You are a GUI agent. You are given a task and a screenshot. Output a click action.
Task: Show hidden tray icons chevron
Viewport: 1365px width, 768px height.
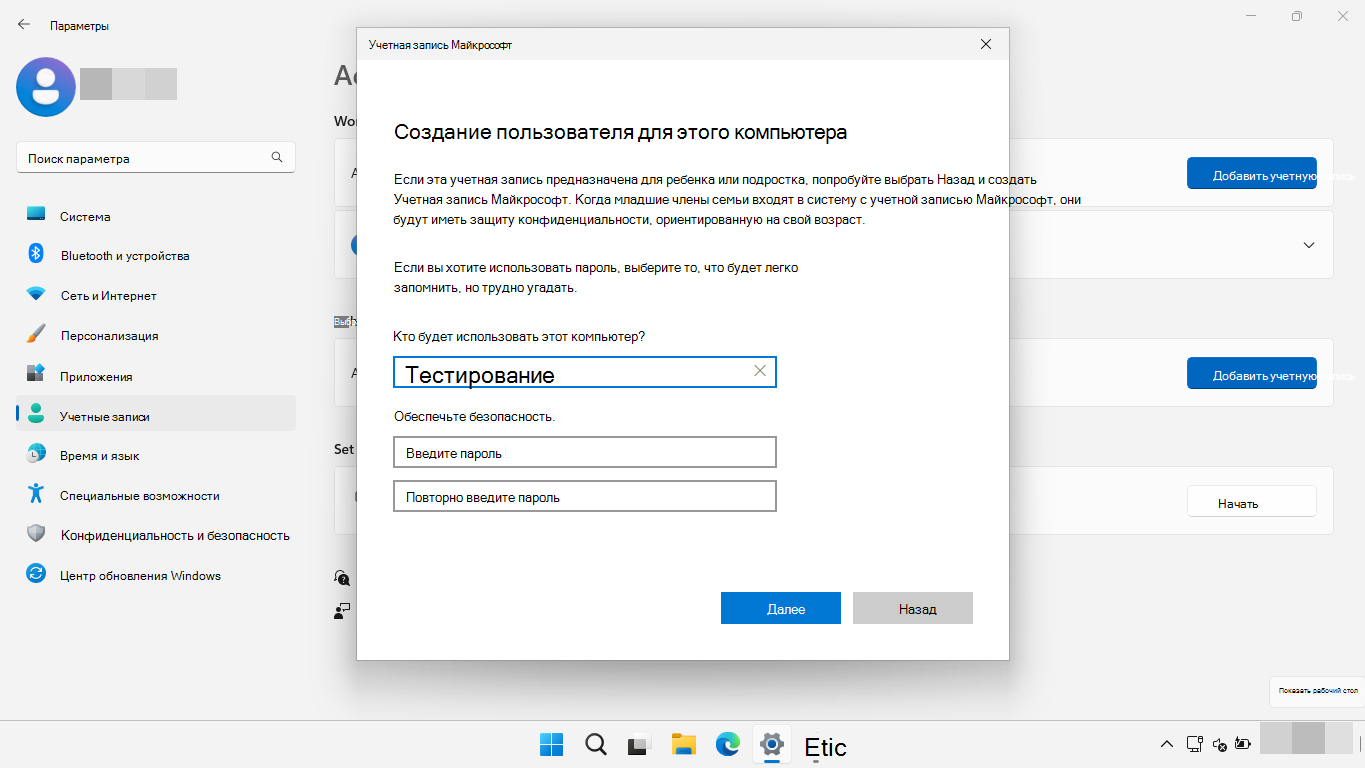point(1166,745)
